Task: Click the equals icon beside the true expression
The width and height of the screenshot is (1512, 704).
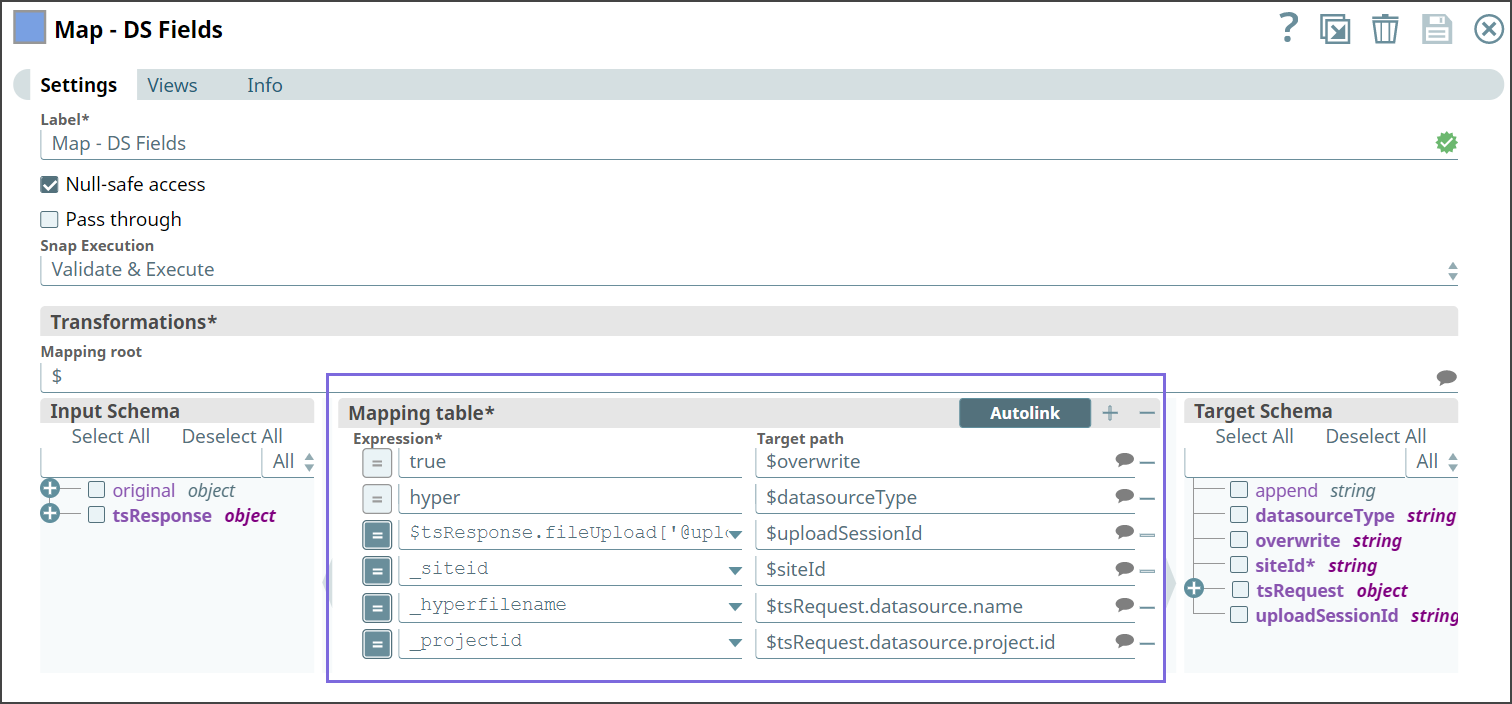Action: tap(377, 461)
